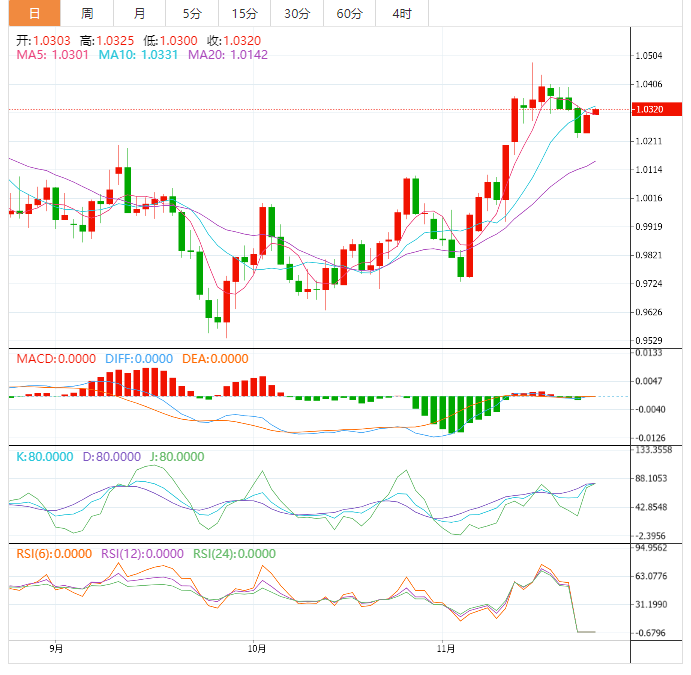Select the 30分 timeframe tab
The image size is (691, 675).
pyautogui.click(x=296, y=13)
